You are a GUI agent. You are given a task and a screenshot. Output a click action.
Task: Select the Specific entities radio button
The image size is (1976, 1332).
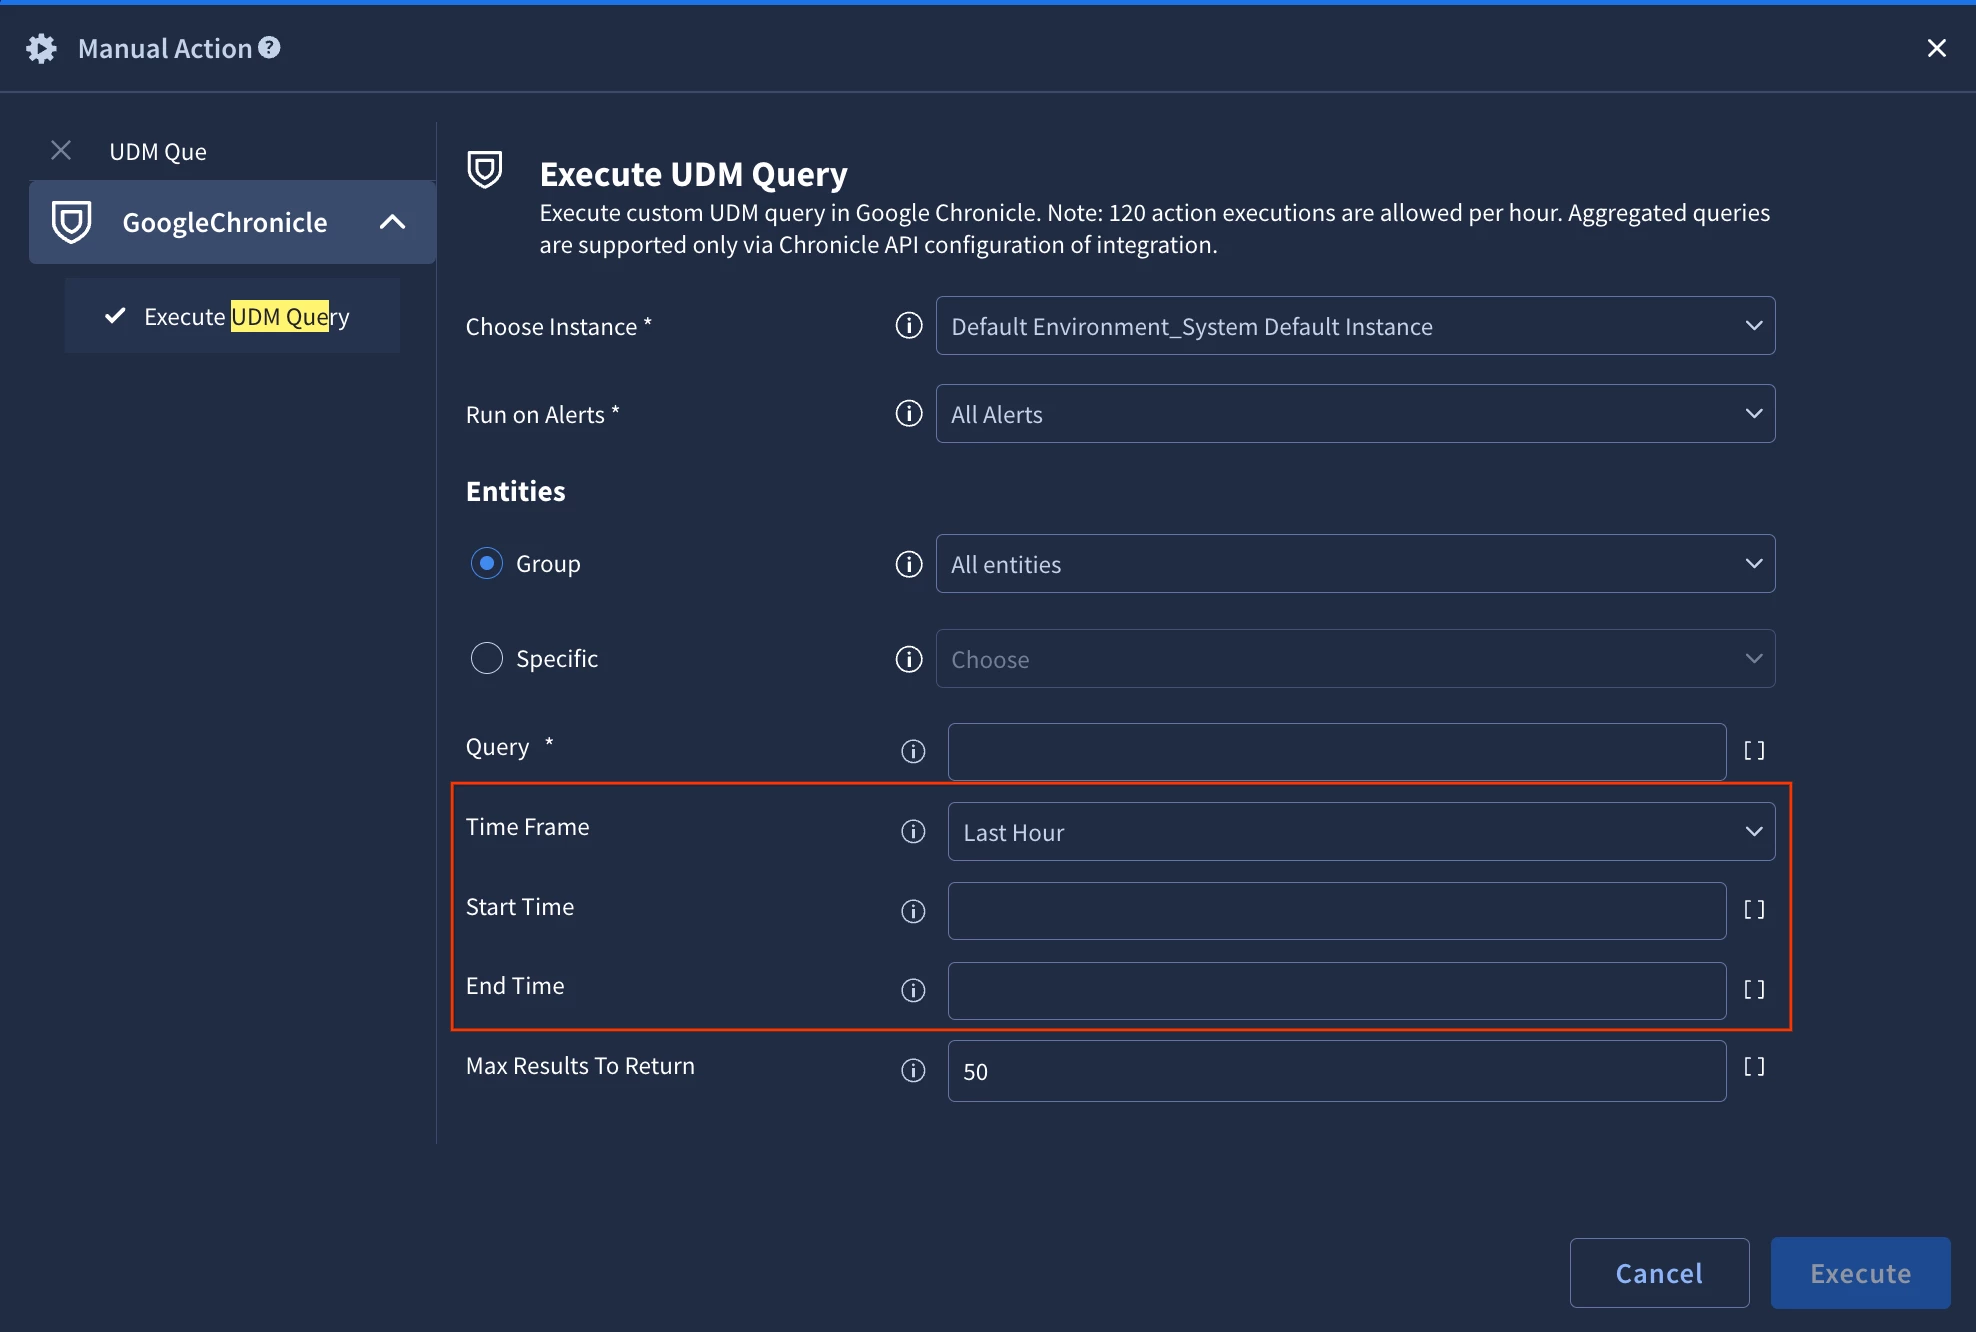(x=487, y=659)
